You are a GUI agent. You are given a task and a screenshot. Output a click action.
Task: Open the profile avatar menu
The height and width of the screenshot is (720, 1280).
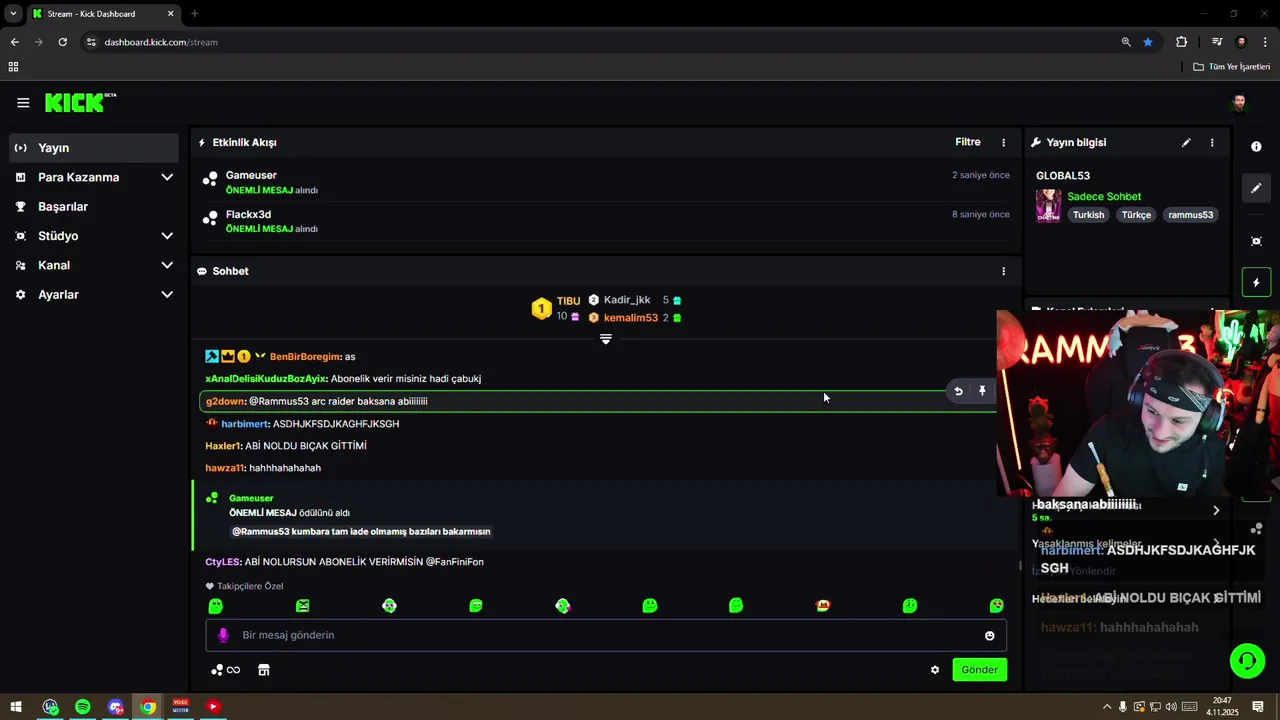[x=1239, y=103]
